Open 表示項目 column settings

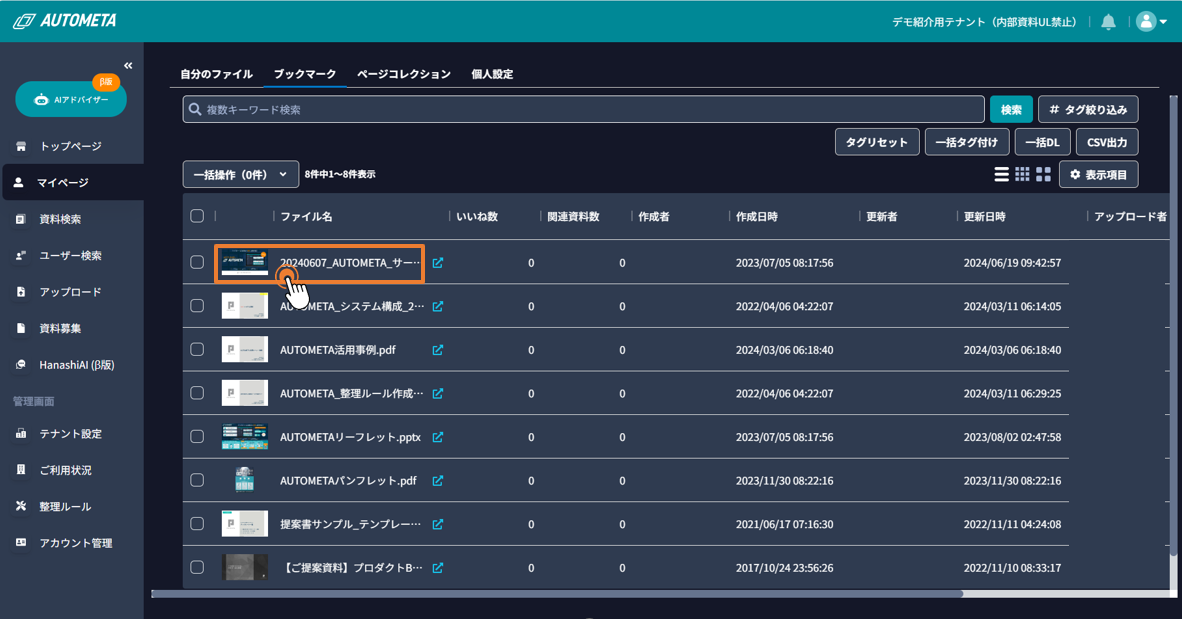pos(1098,174)
